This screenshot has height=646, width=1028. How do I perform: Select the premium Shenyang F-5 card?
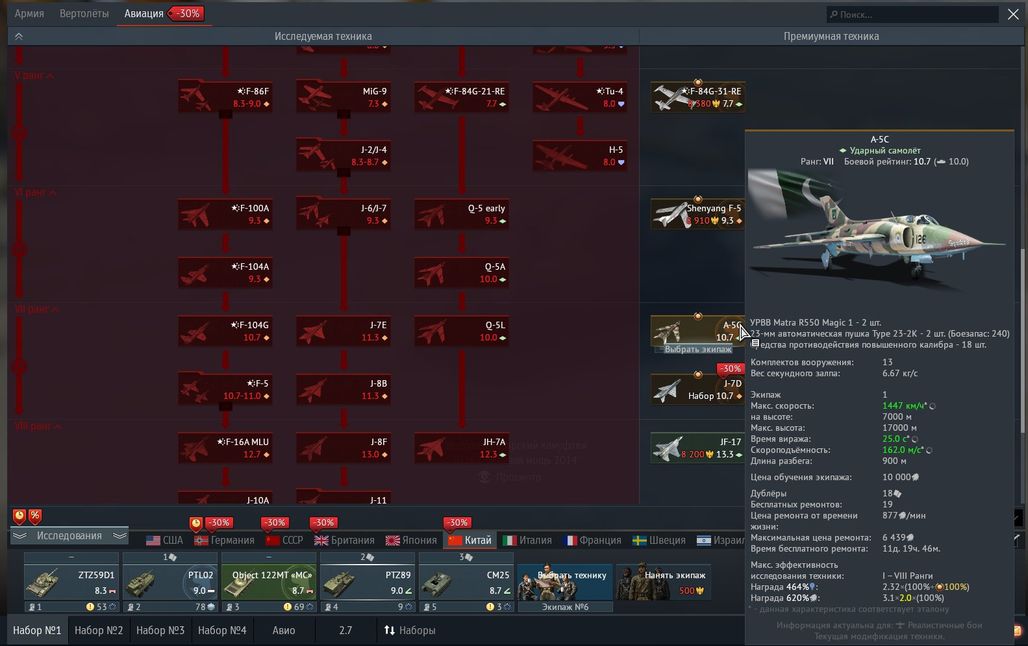[698, 213]
